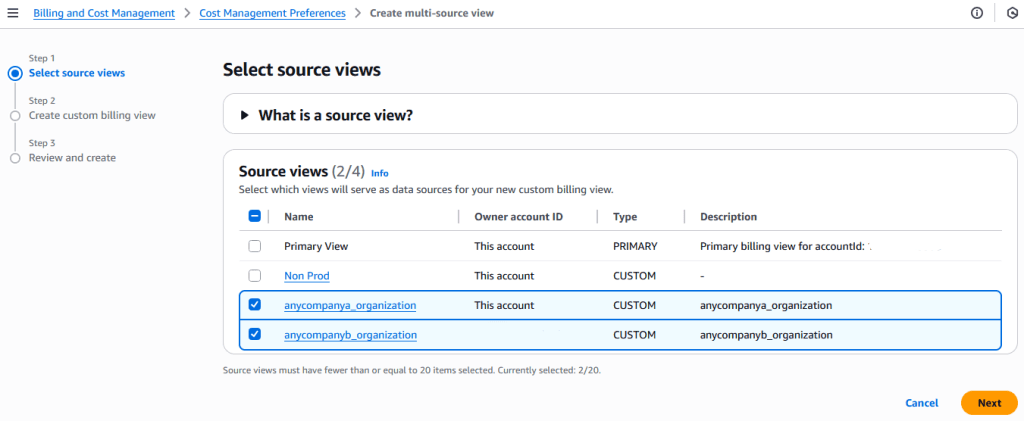Click the info circle icon in header

click(977, 13)
